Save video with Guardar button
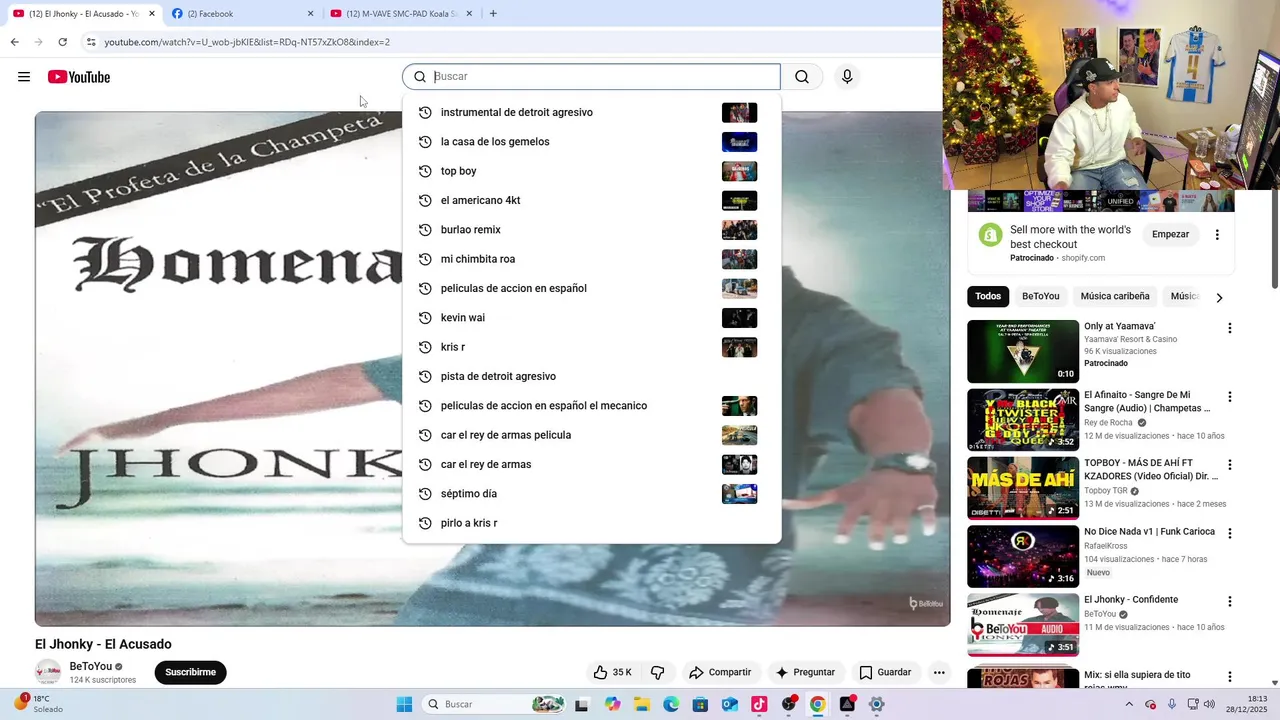The height and width of the screenshot is (720, 1280). click(885, 672)
